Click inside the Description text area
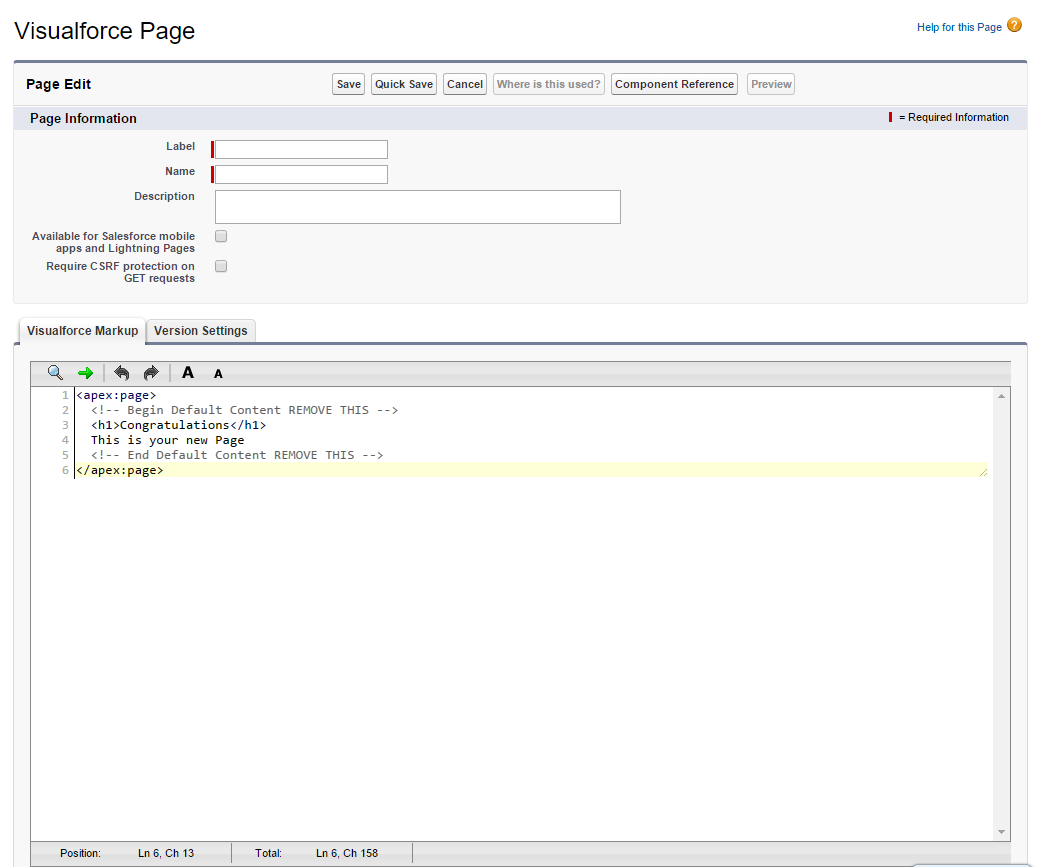Image resolution: width=1038 pixels, height=867 pixels. (417, 207)
